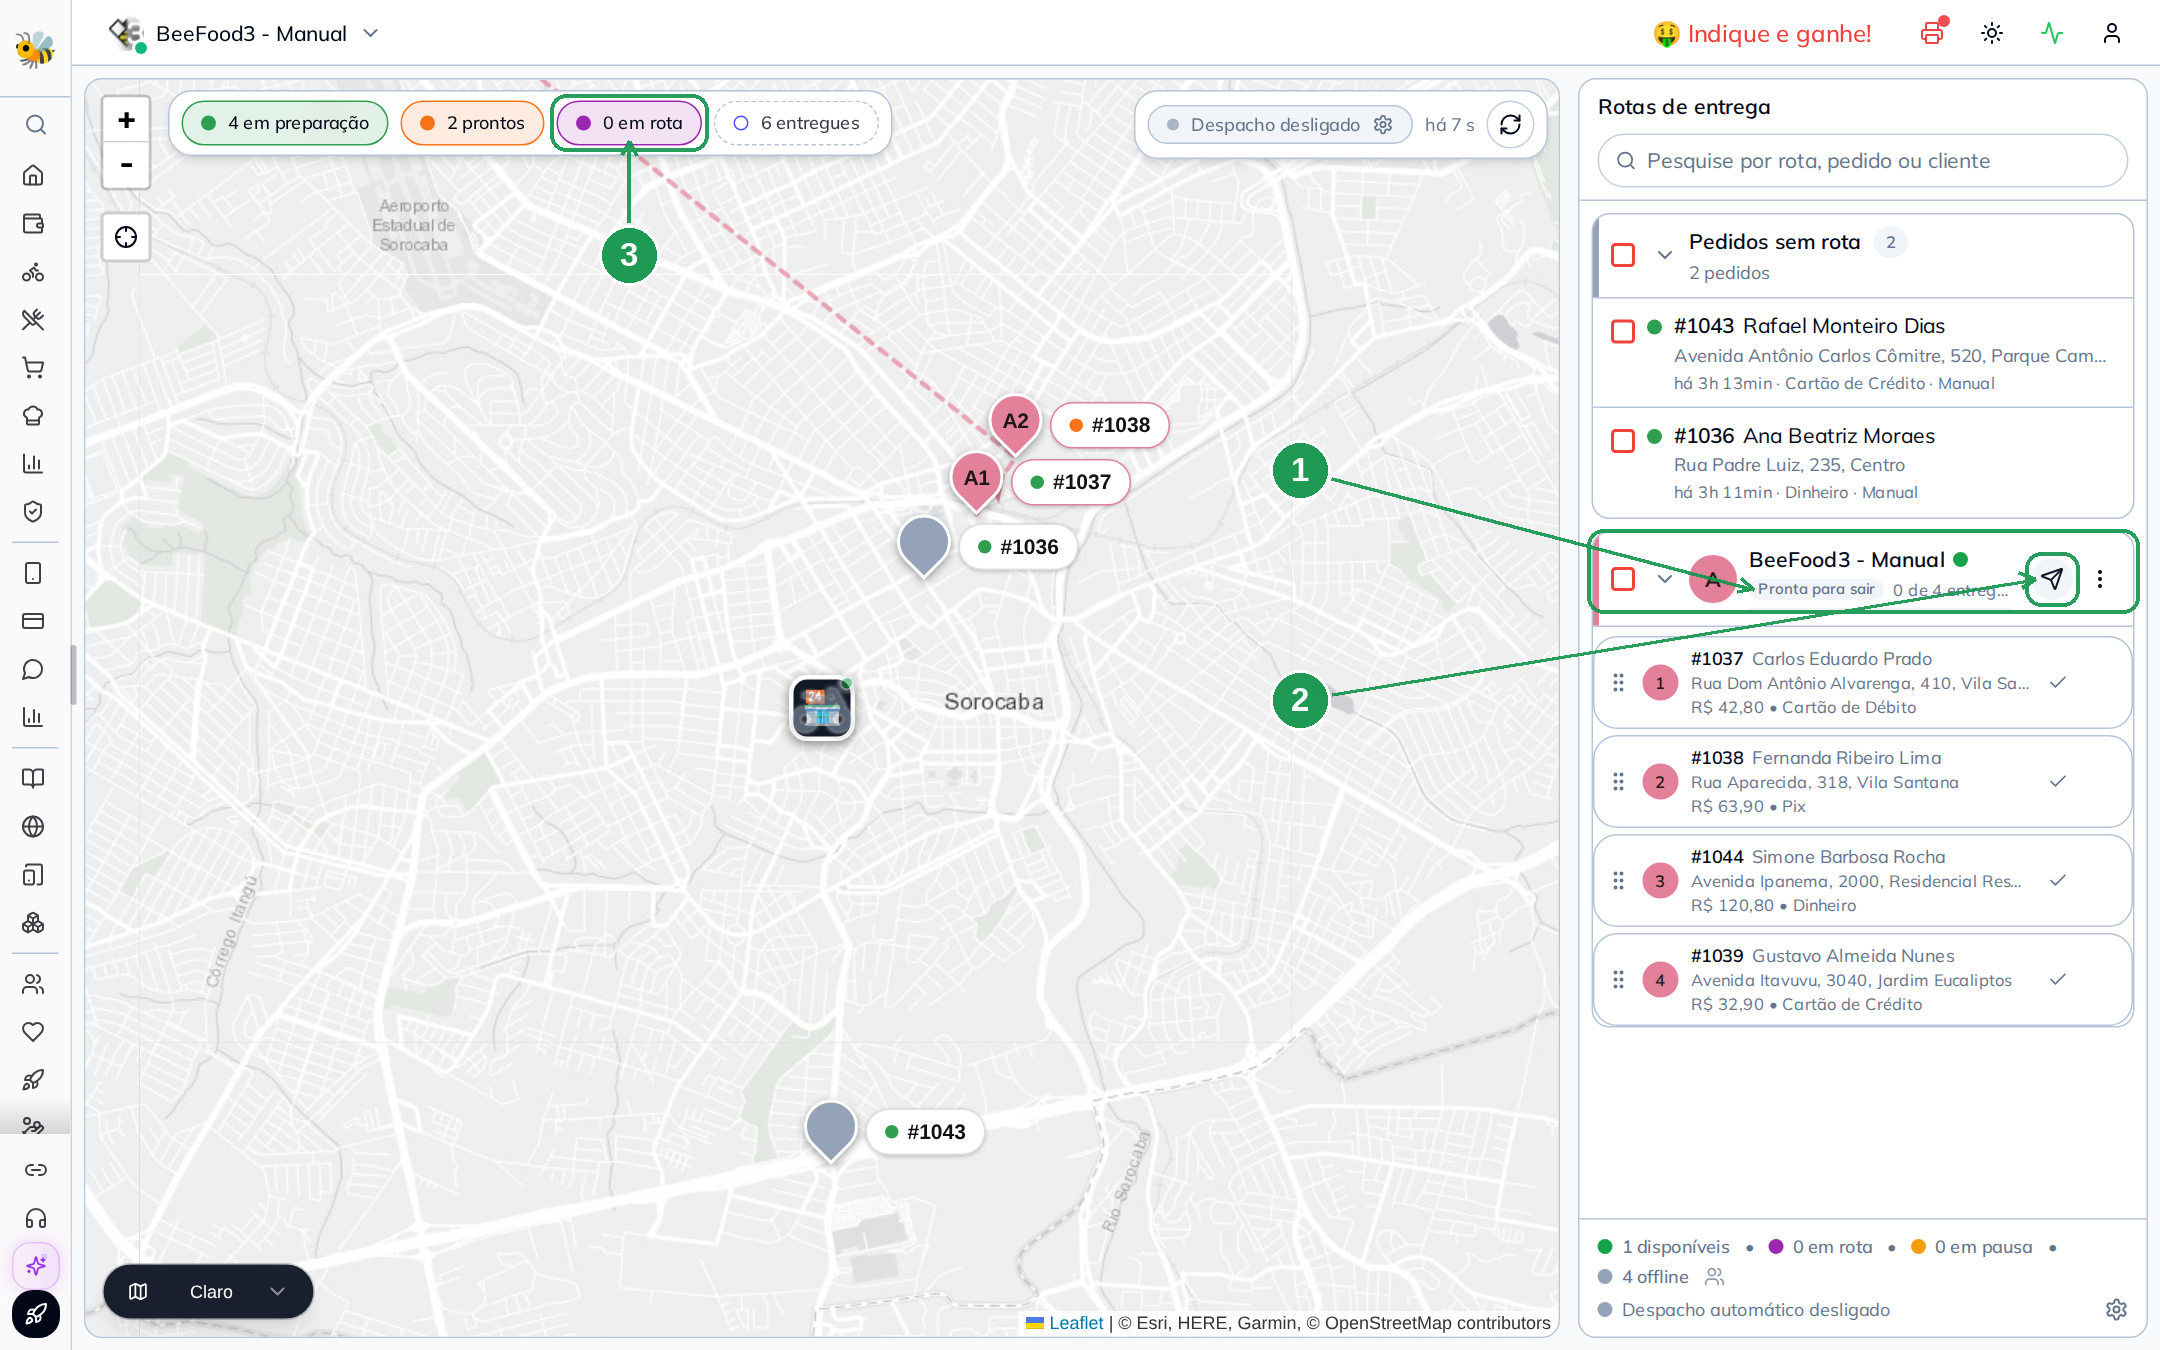Open the open book icon in sidebar
2160x1350 pixels.
pyautogui.click(x=33, y=778)
